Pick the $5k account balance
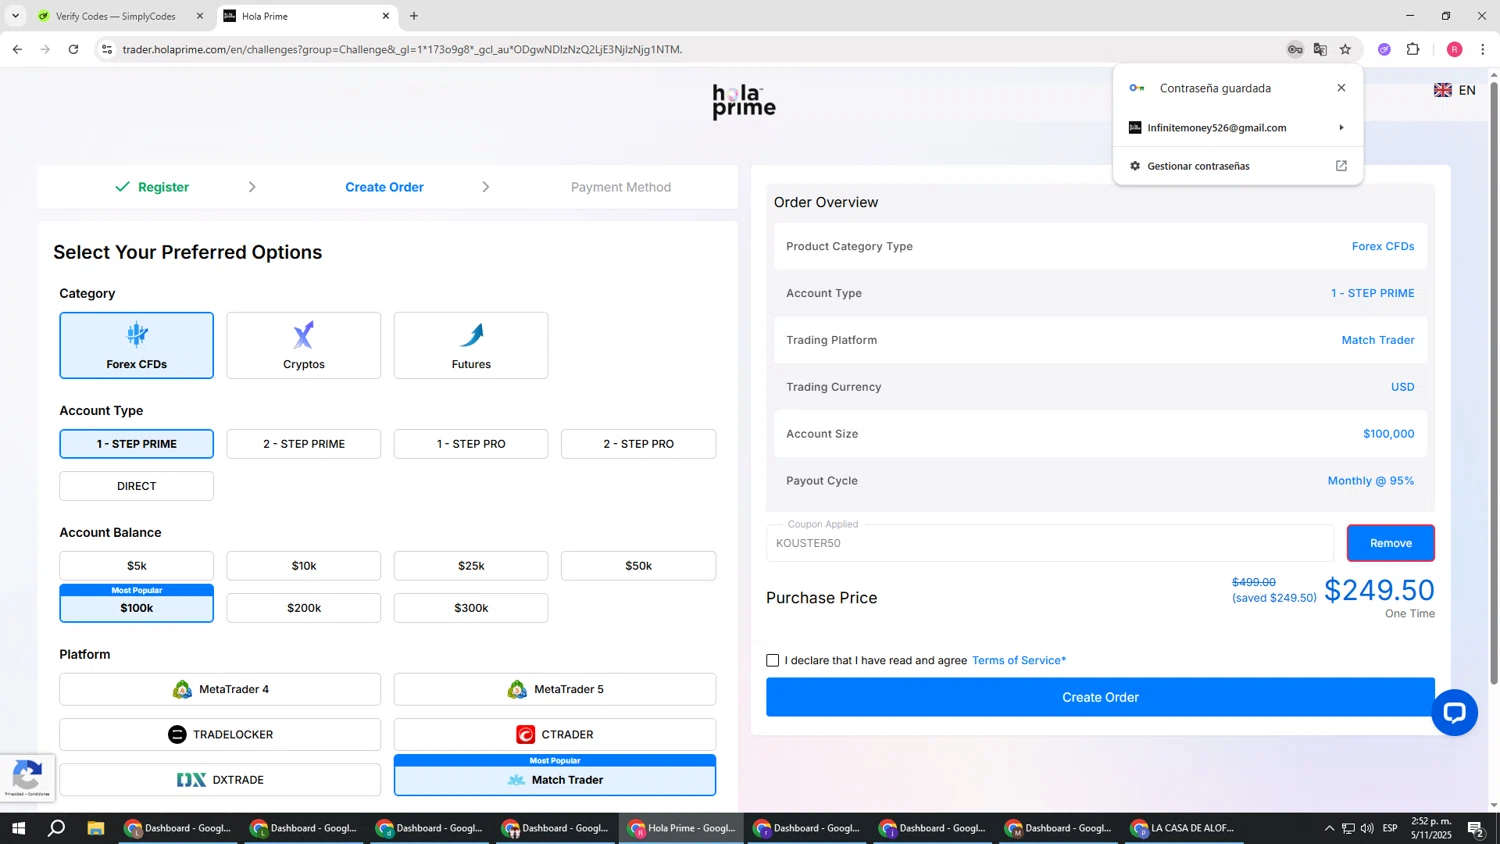 [x=136, y=566]
